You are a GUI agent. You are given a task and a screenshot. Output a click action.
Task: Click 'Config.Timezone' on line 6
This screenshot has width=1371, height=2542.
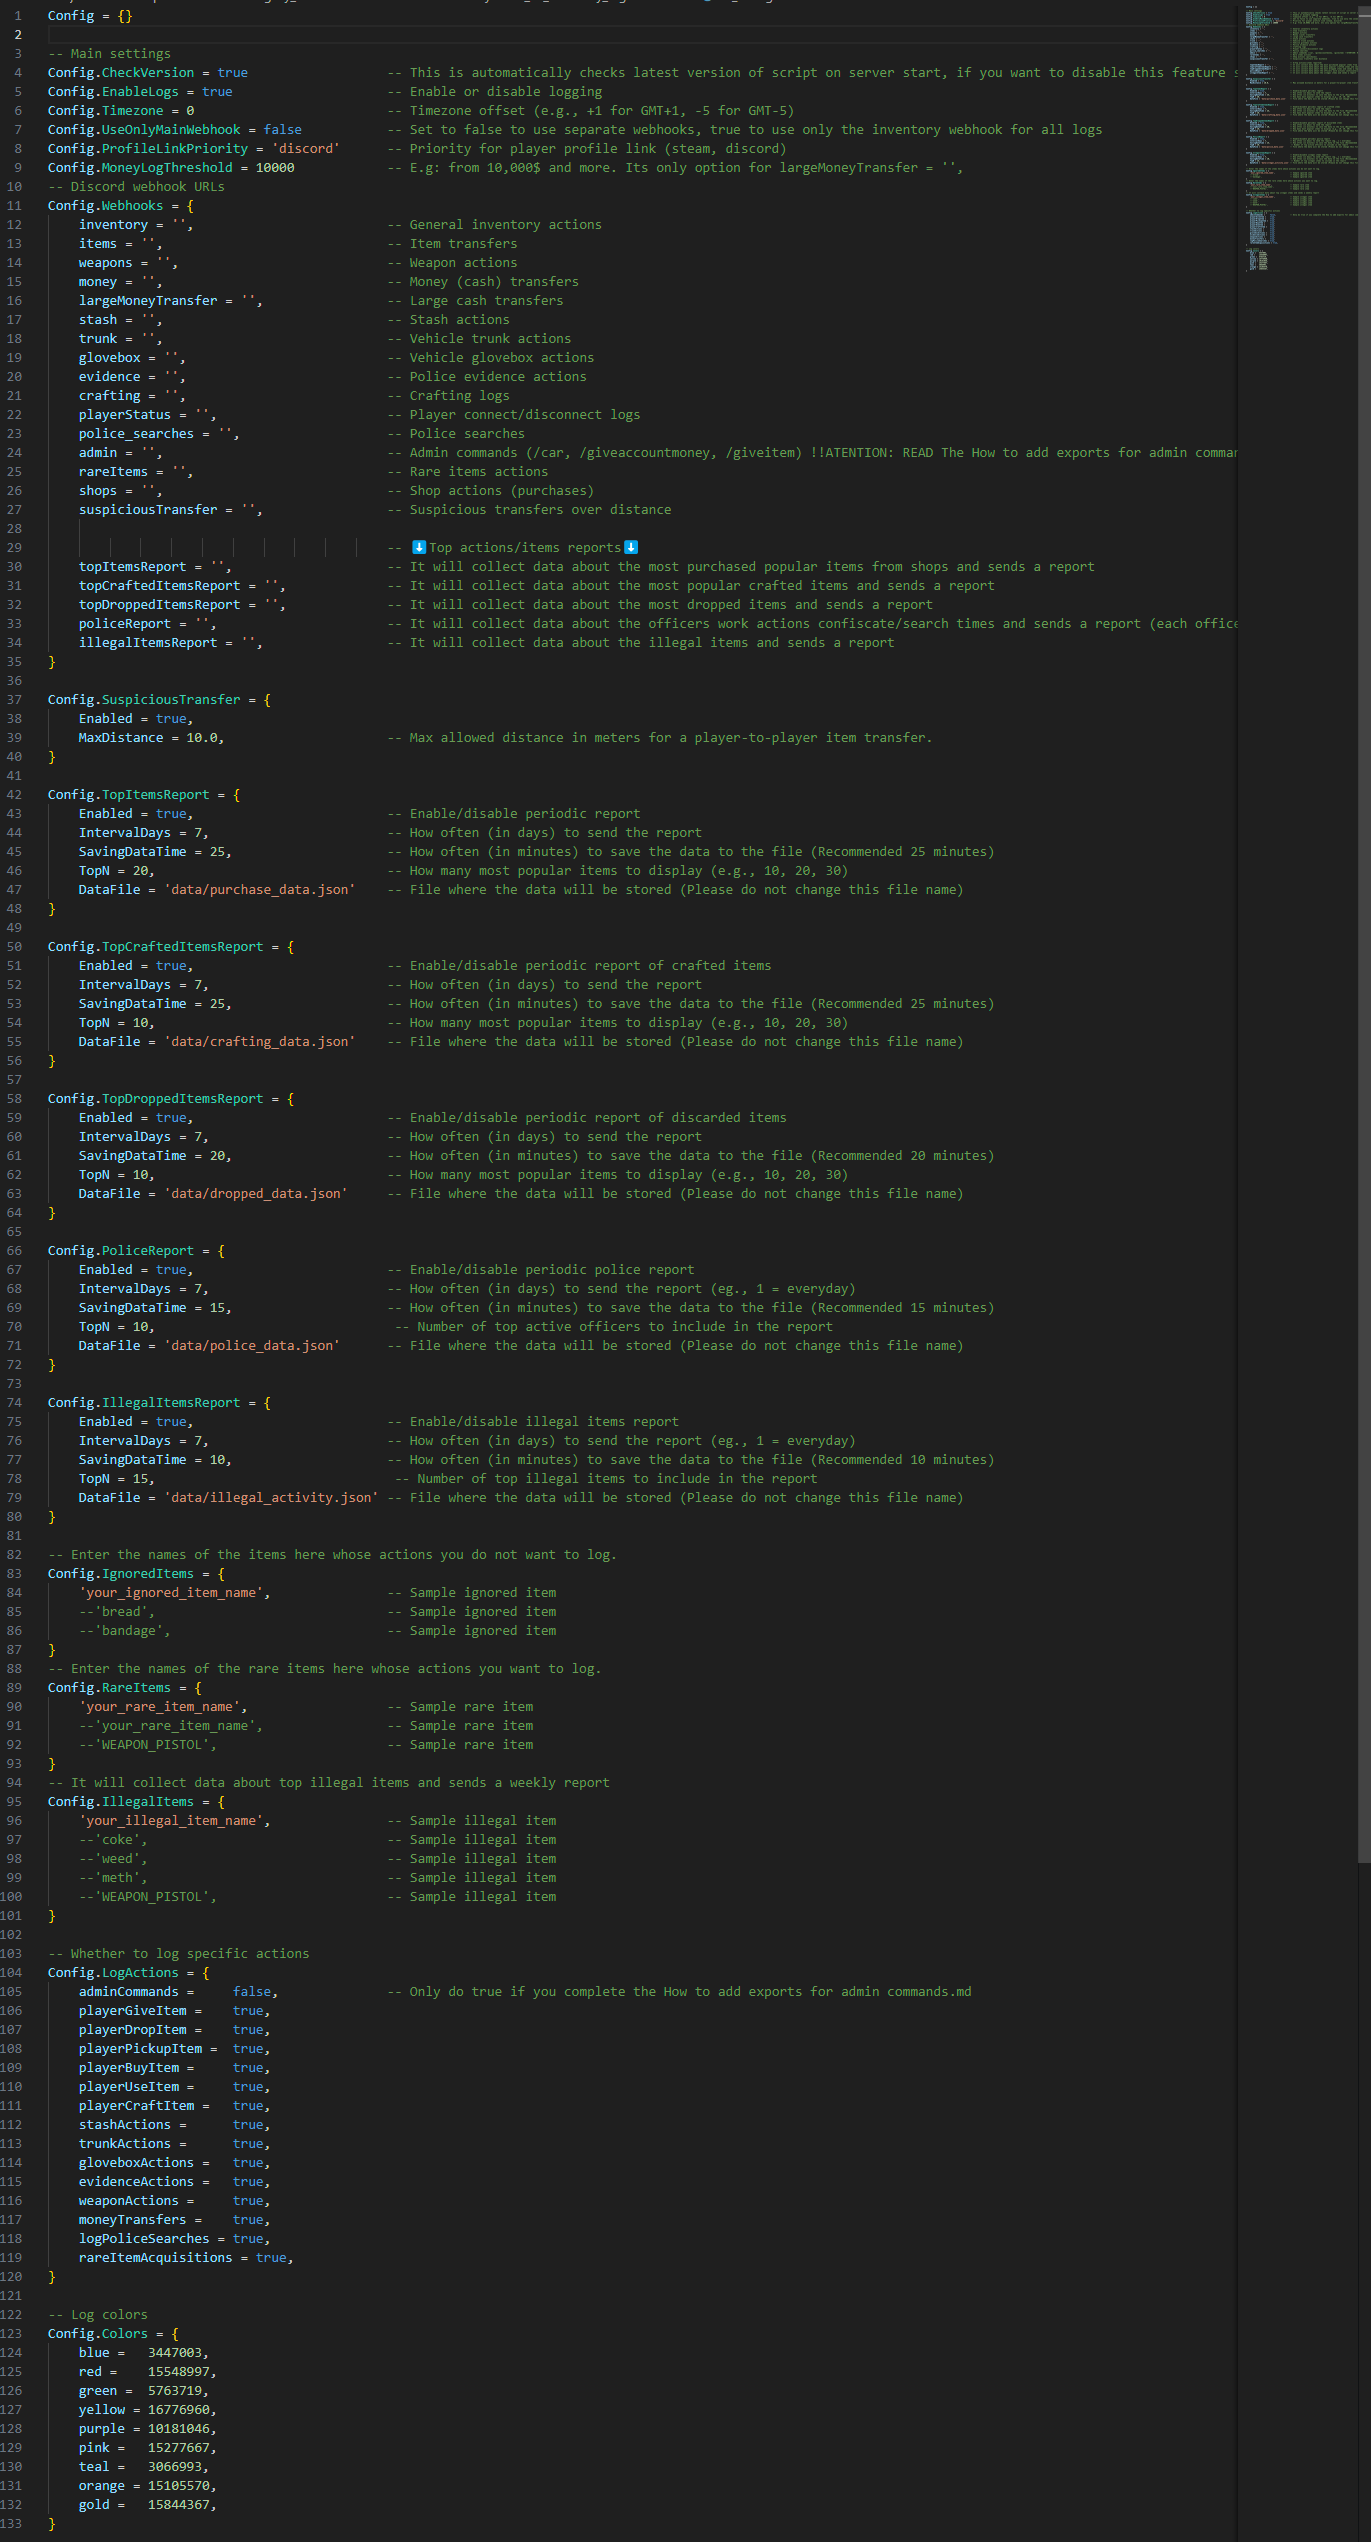[106, 110]
